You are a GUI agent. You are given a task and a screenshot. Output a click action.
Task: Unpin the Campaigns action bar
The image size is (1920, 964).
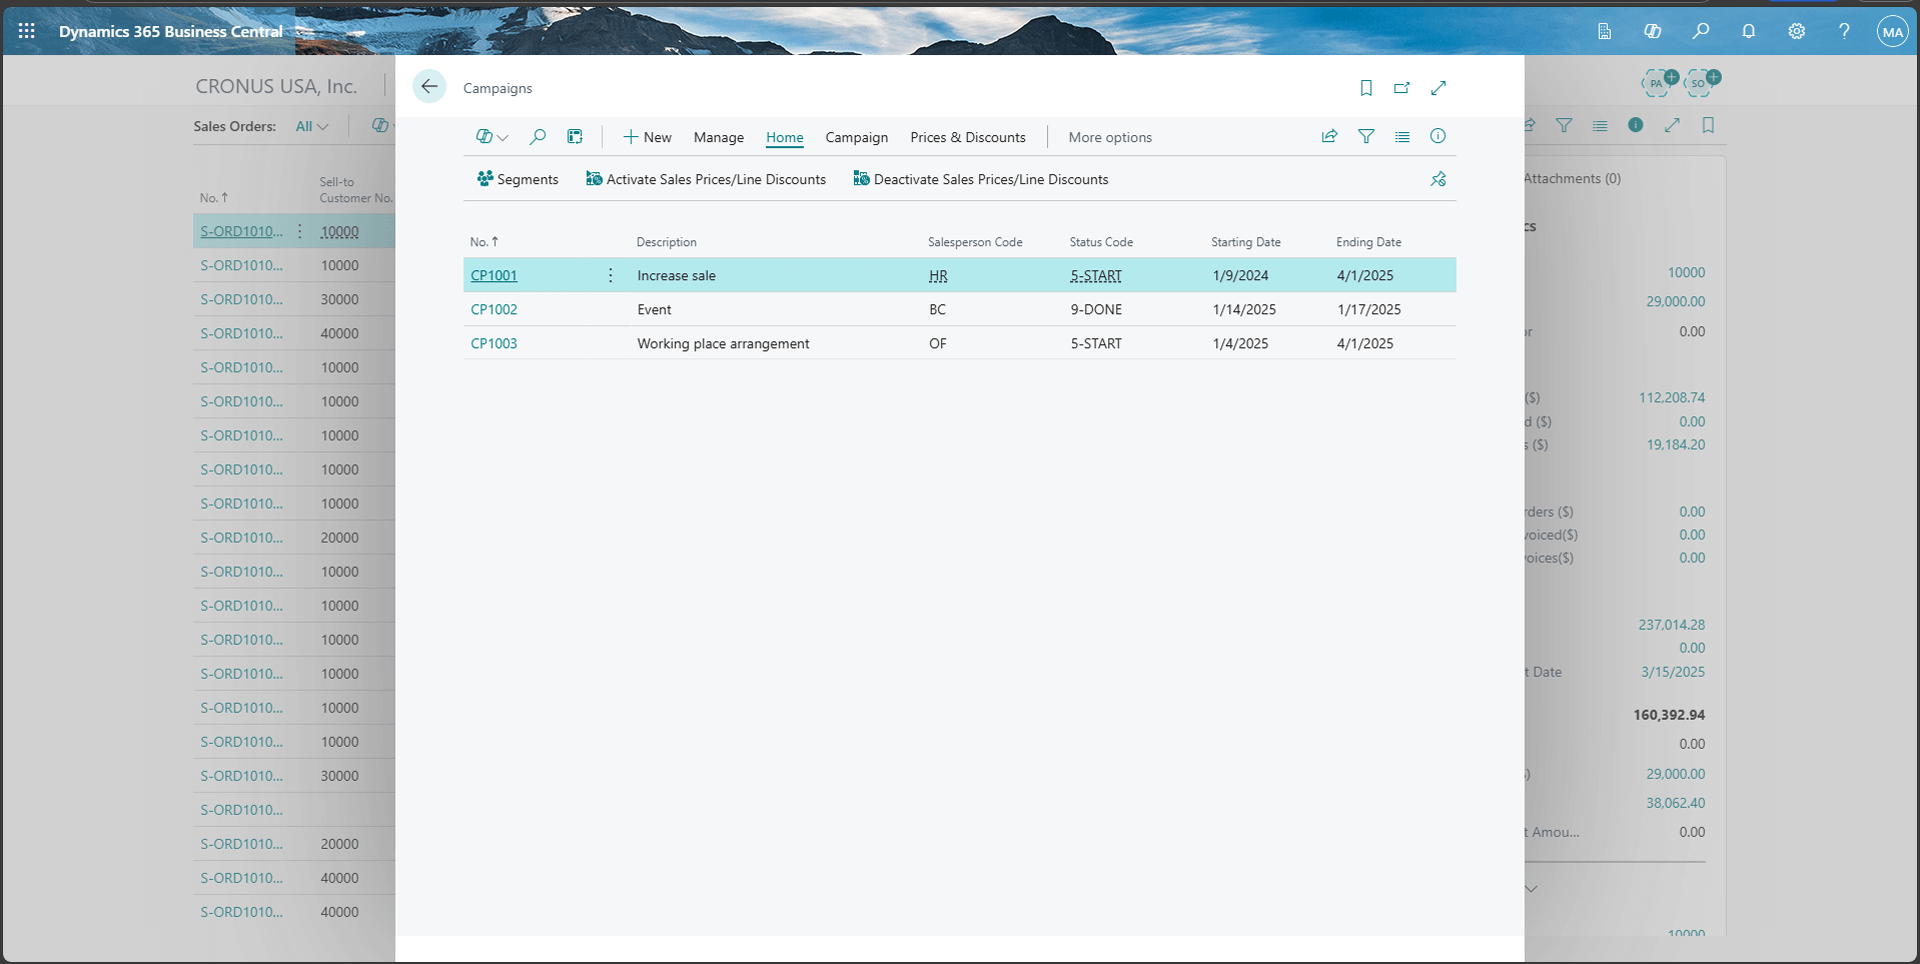[1437, 179]
